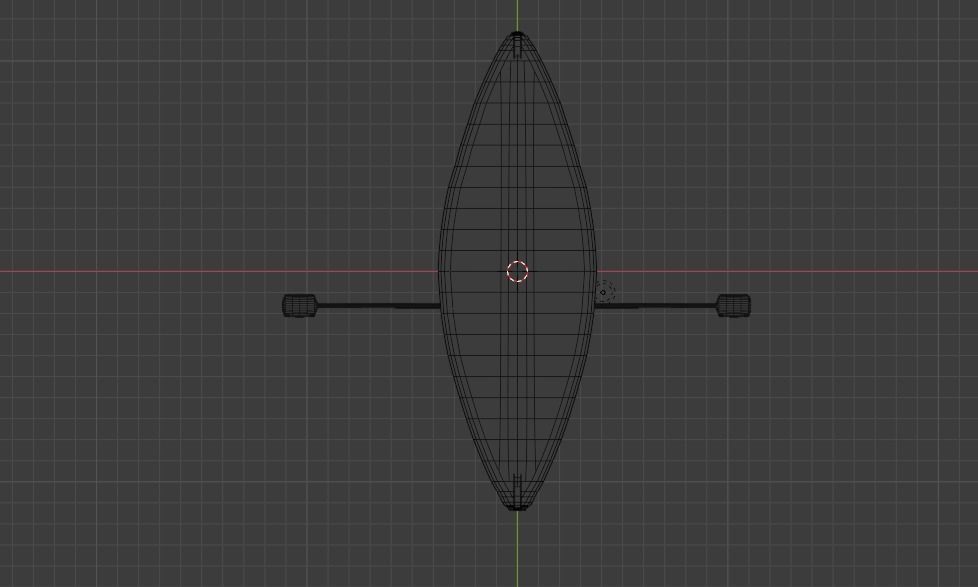
Task: Click the red-white 3D cursor at hull center
Action: (x=517, y=271)
